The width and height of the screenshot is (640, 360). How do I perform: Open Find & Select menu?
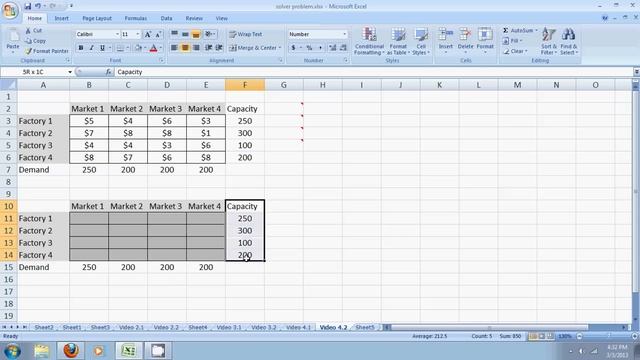[568, 41]
